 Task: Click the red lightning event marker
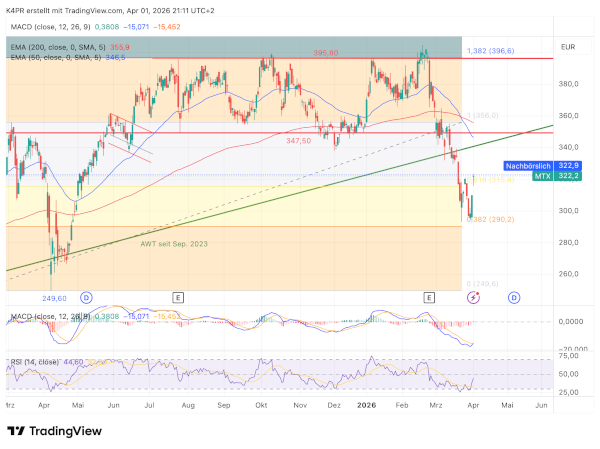pos(473,298)
